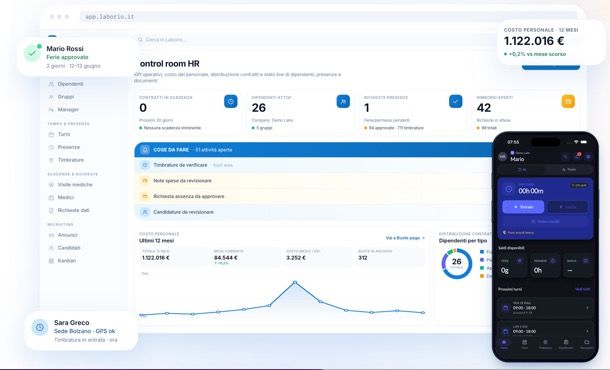Tap the Entrata clock-in button

coord(523,207)
